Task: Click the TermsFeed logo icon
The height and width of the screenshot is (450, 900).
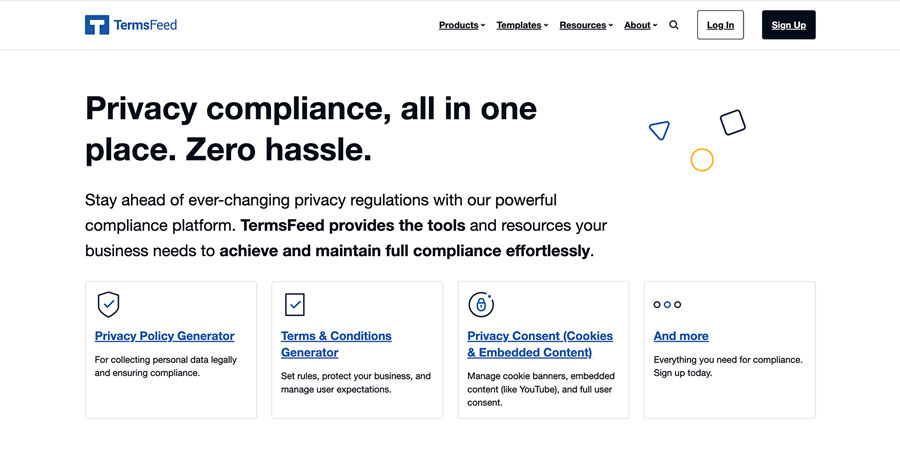Action: click(x=97, y=25)
